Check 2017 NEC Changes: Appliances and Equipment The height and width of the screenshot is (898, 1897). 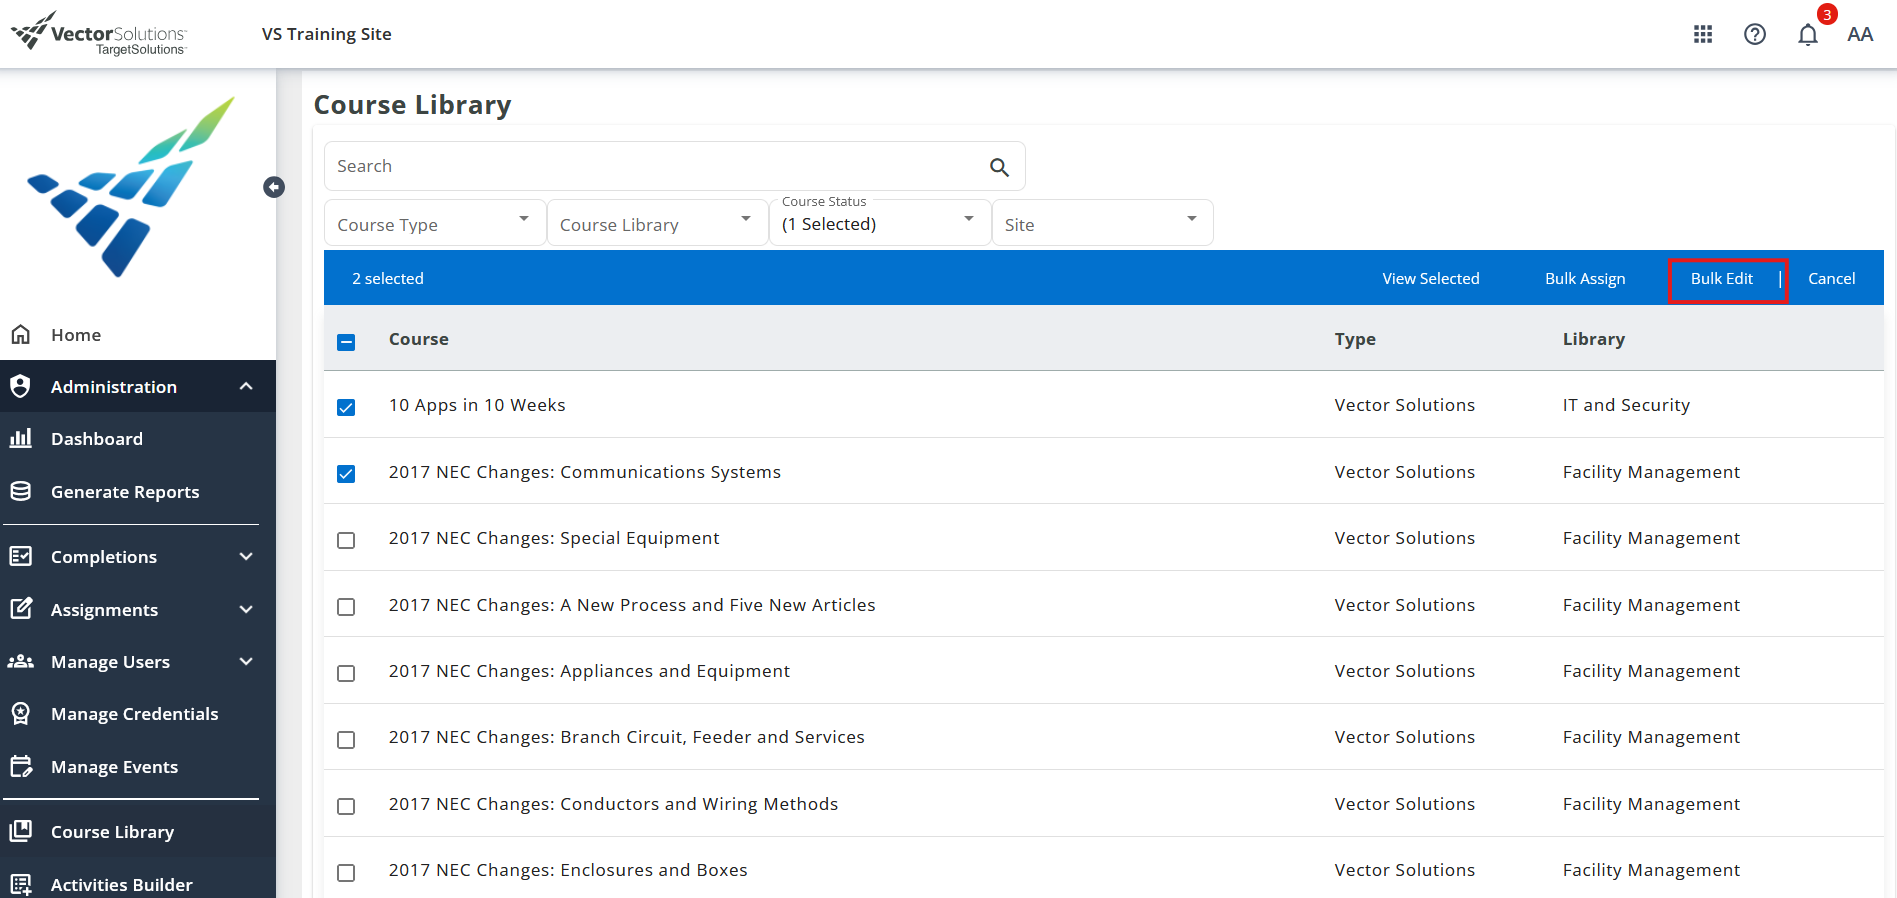tap(346, 673)
